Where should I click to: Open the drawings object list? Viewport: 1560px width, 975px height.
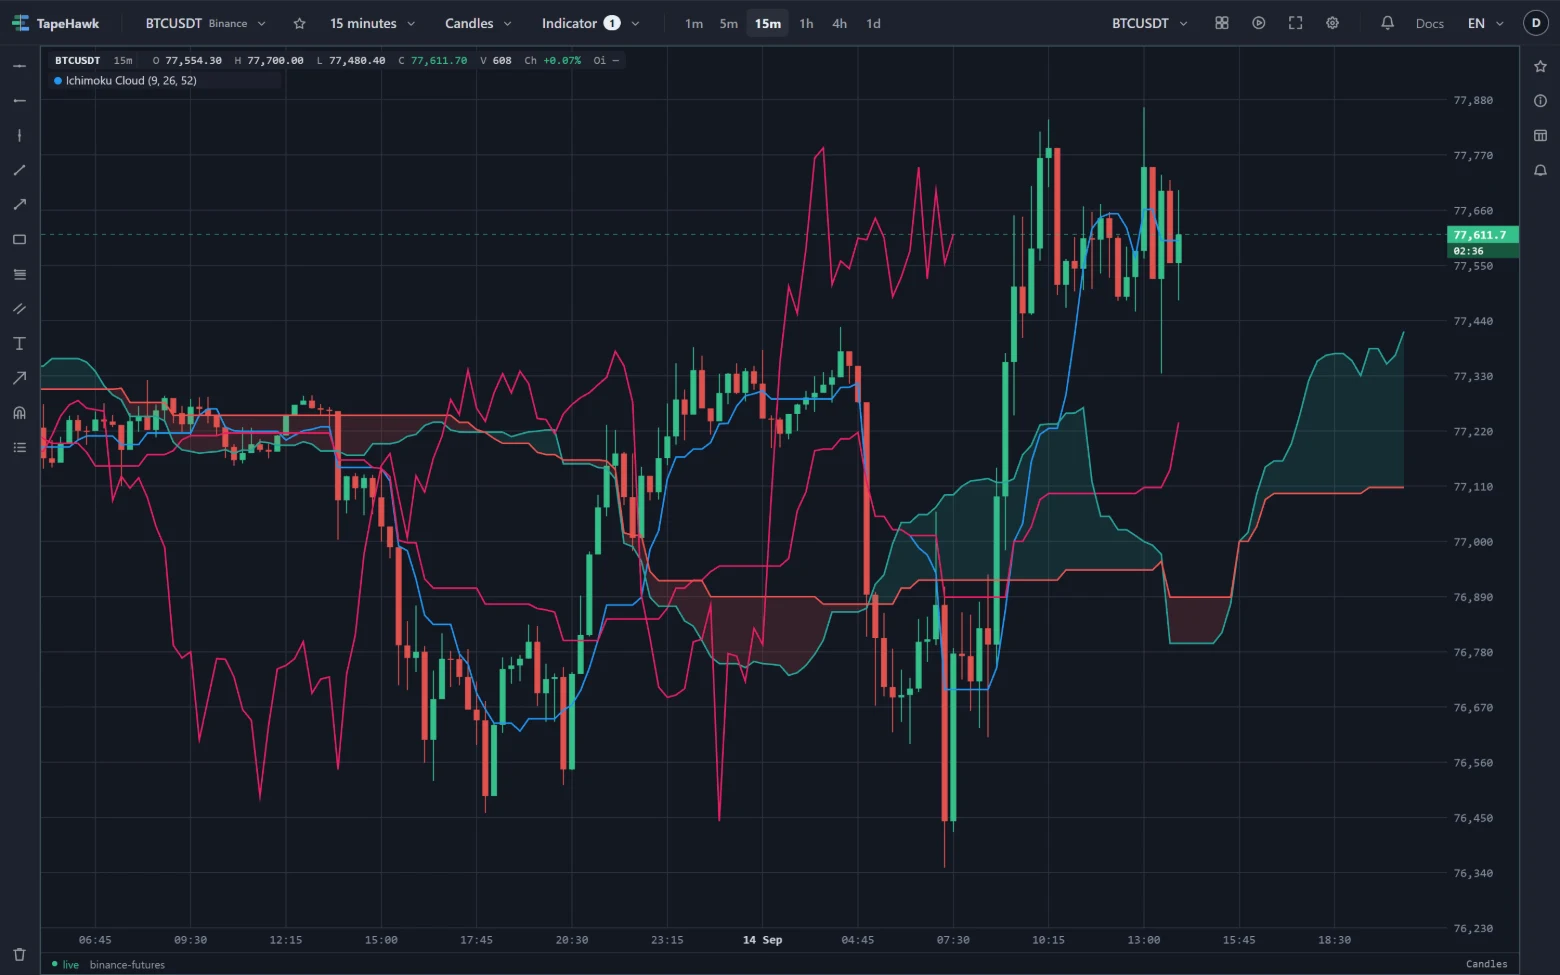[x=19, y=447]
